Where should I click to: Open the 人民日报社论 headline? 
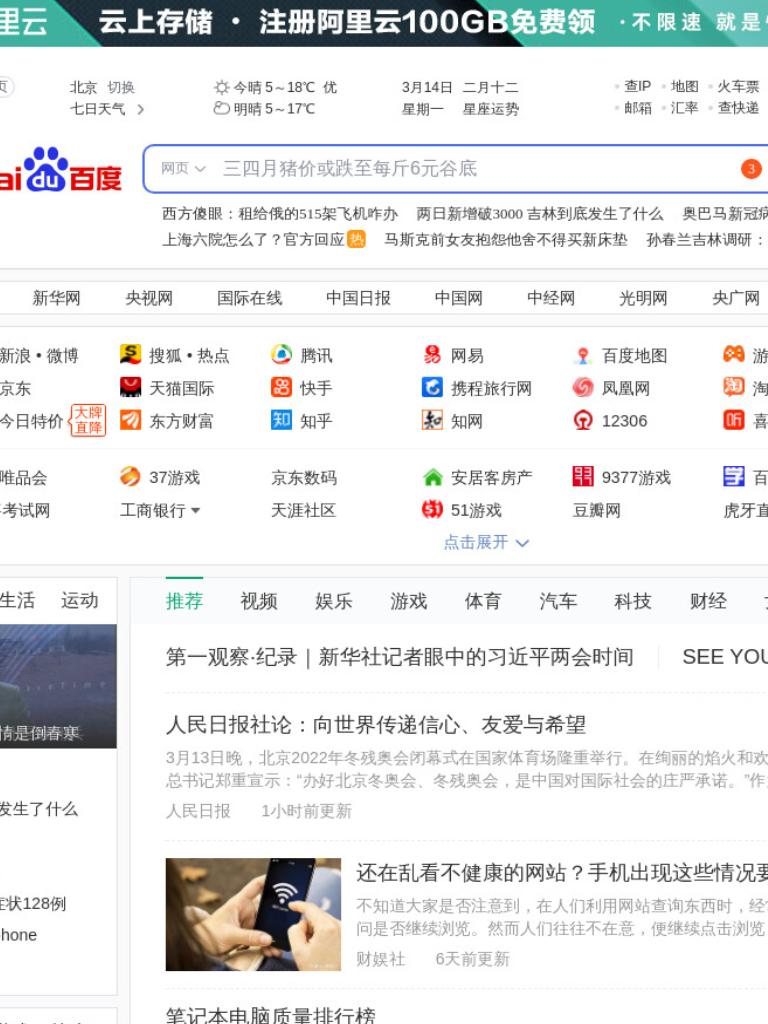coord(376,724)
